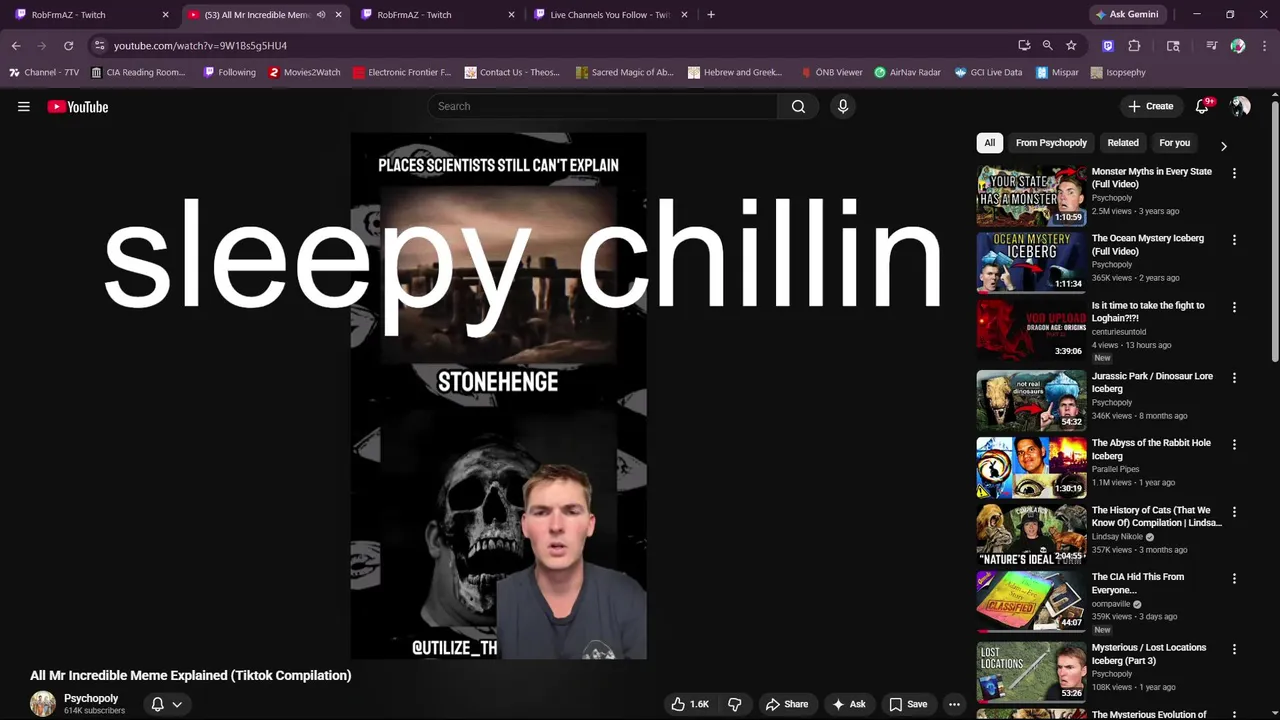
Task: Save the video to a playlist
Action: click(908, 704)
